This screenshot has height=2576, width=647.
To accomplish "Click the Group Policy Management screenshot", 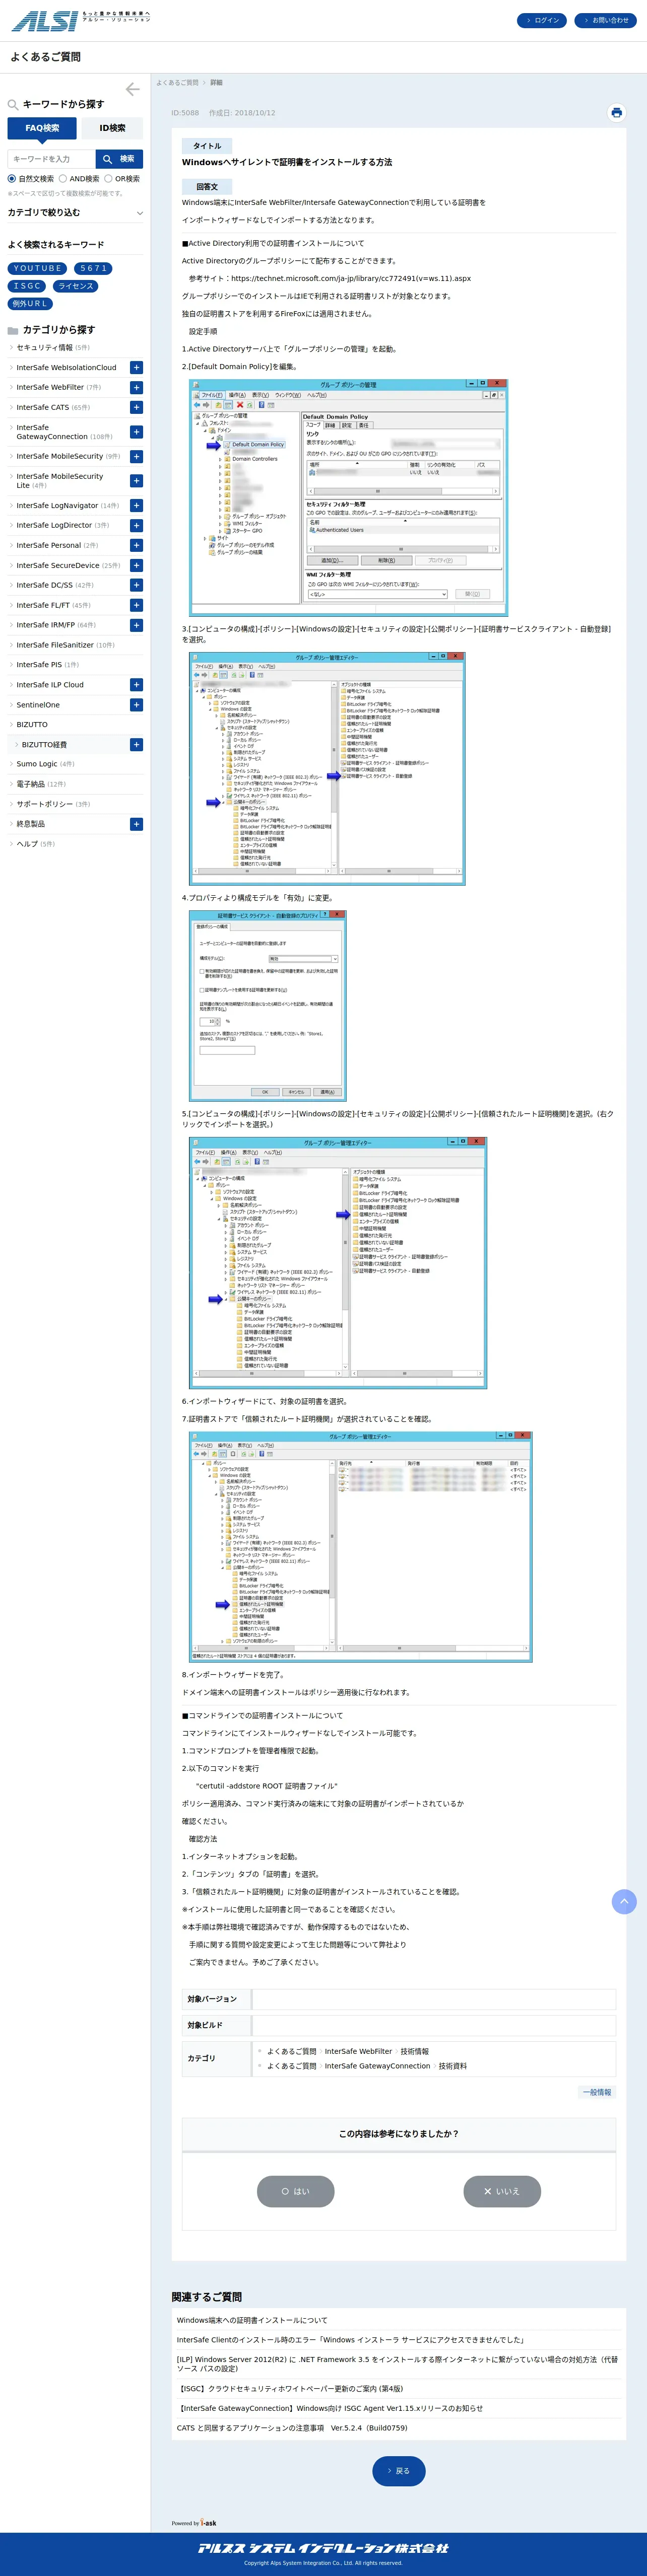I will click(x=349, y=497).
